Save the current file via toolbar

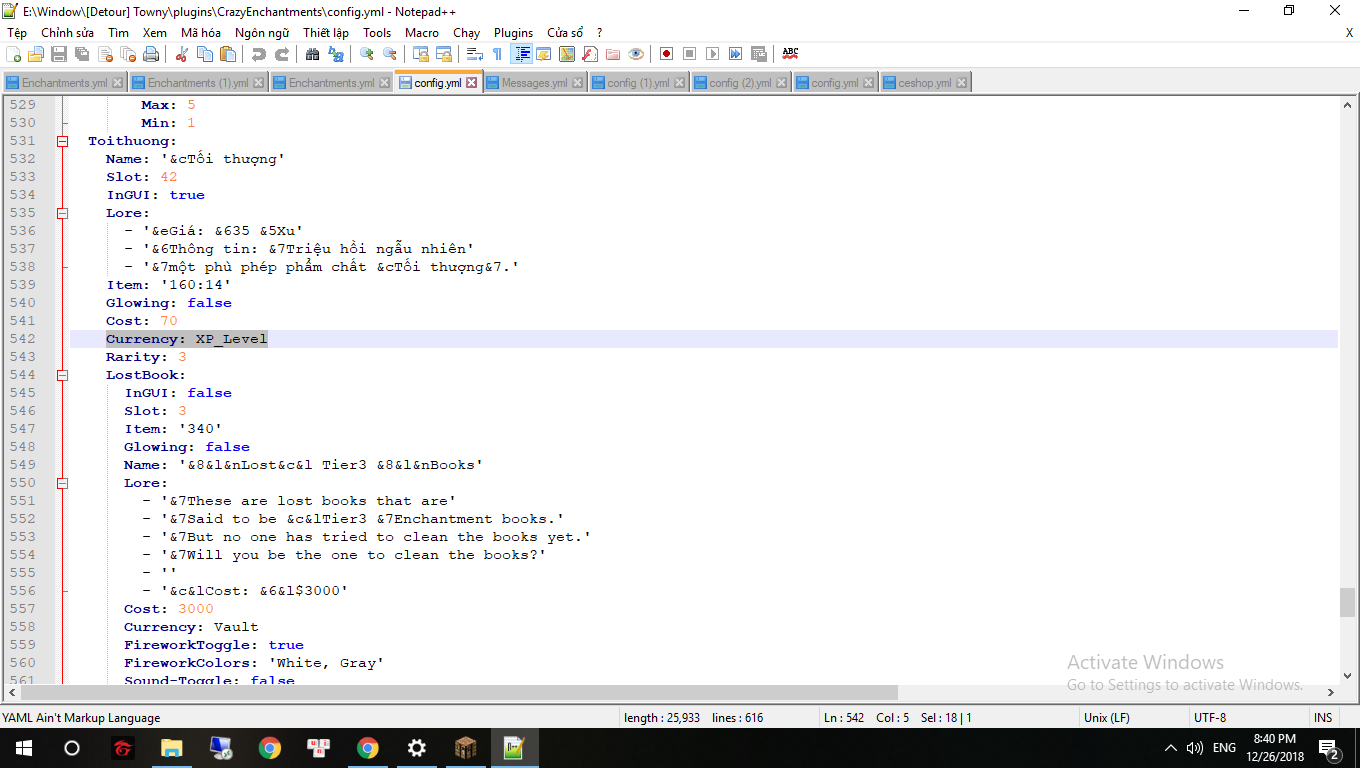[59, 54]
